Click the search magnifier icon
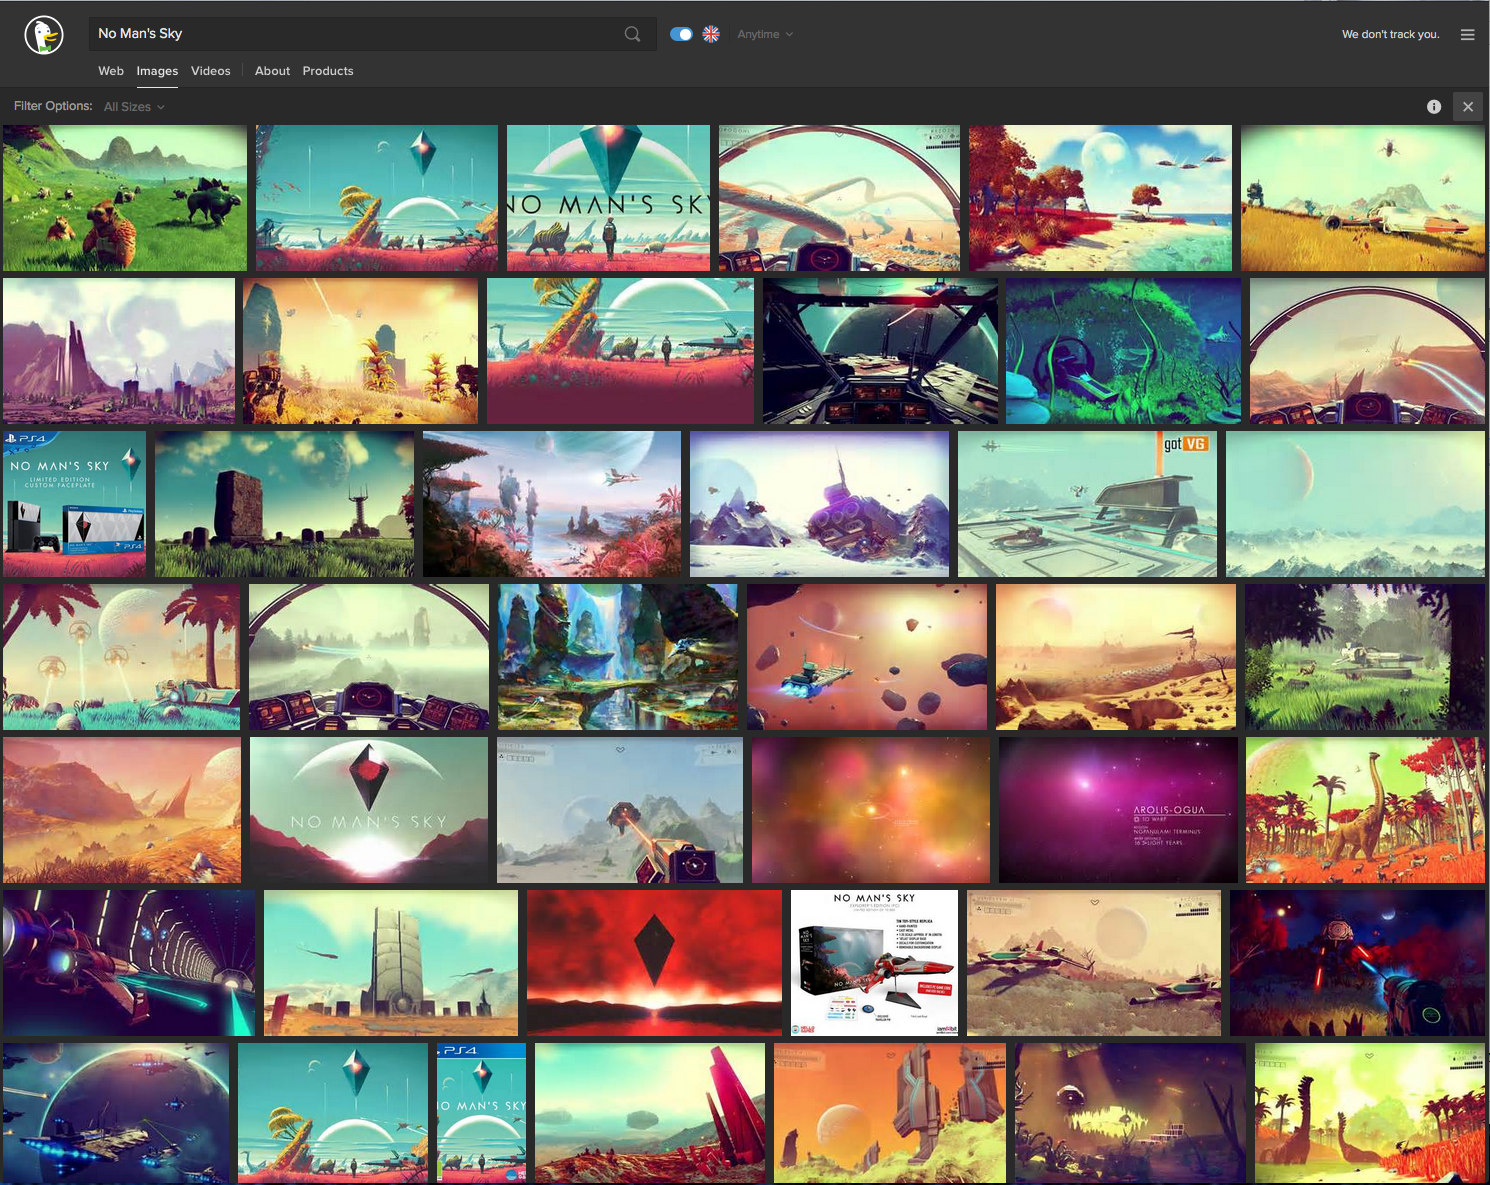Screen dimensions: 1490x1185 632,34
